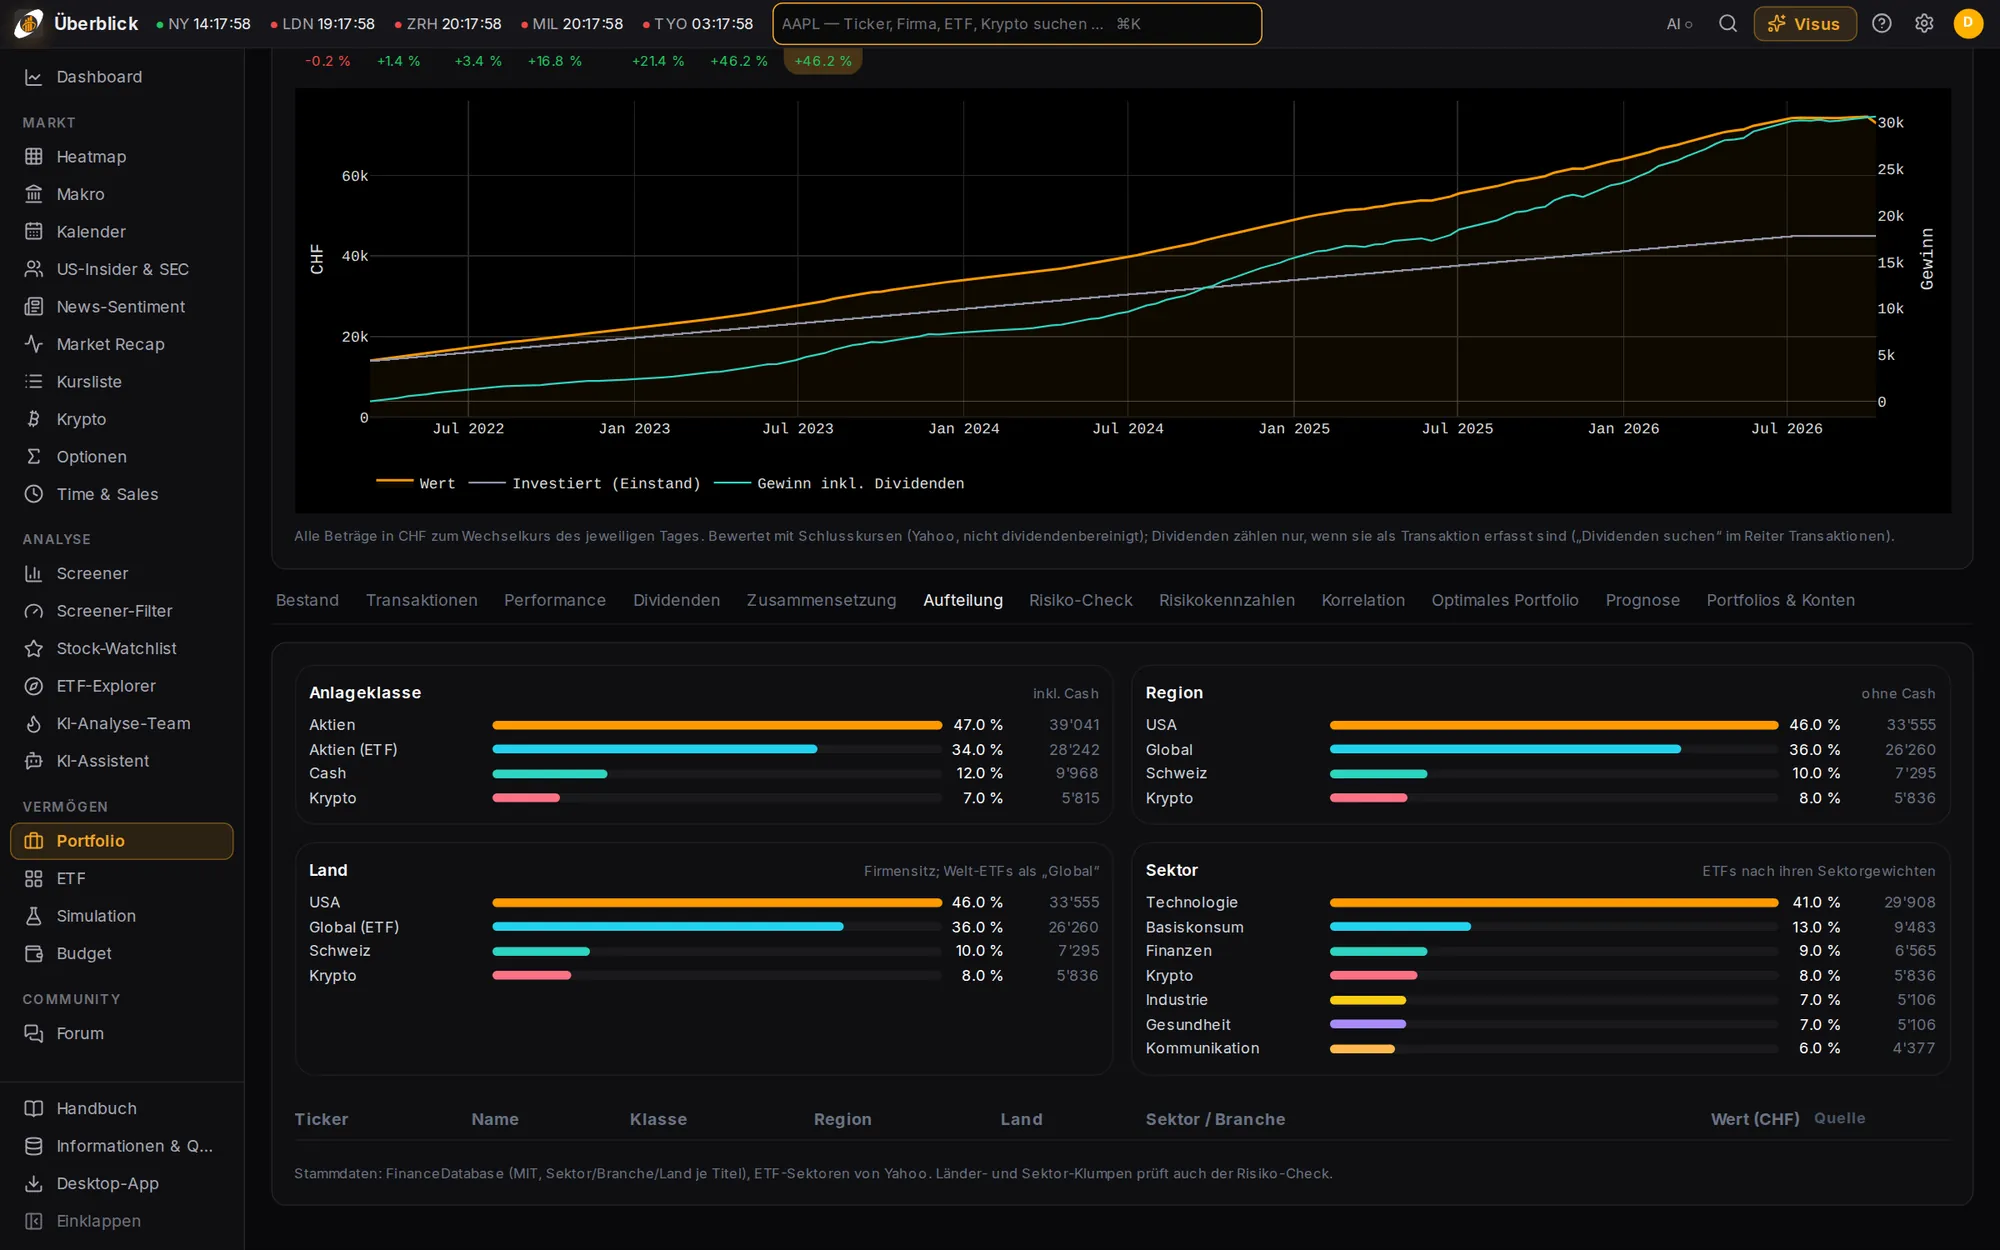
Task: Select US-Insider & SEC people icon
Action: [x=34, y=269]
